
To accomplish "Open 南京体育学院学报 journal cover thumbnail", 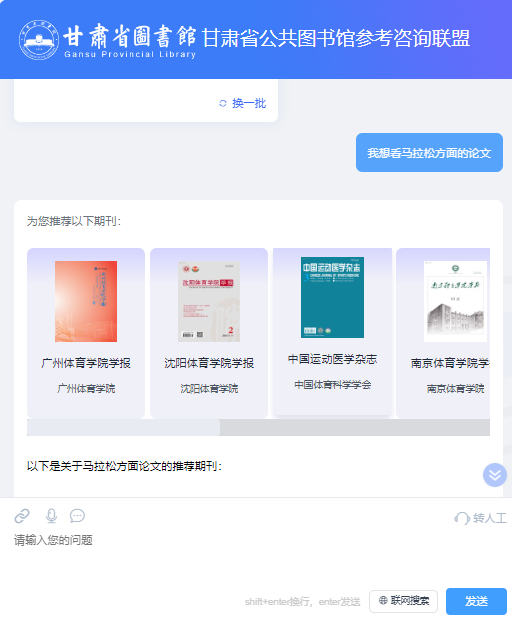I will coord(455,301).
